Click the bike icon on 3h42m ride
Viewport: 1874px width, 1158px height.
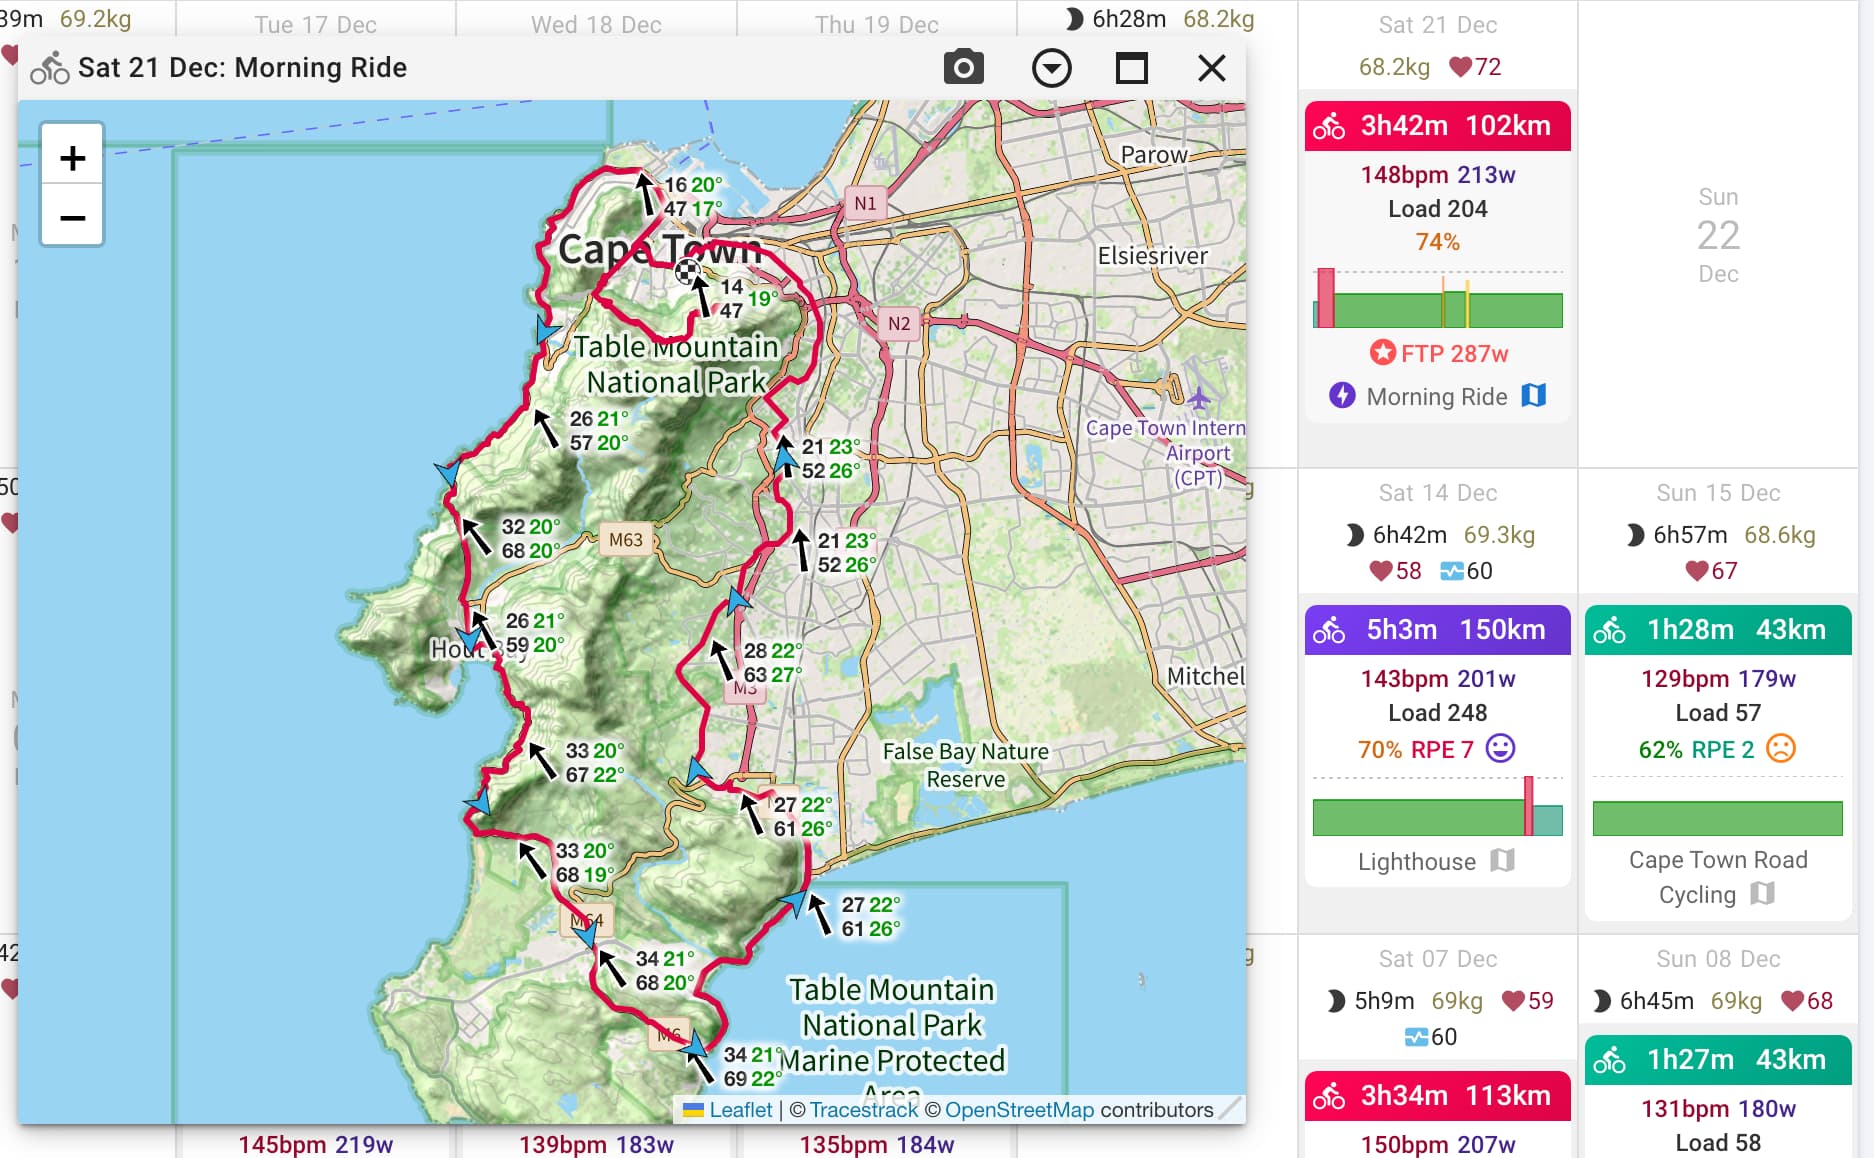pos(1329,127)
